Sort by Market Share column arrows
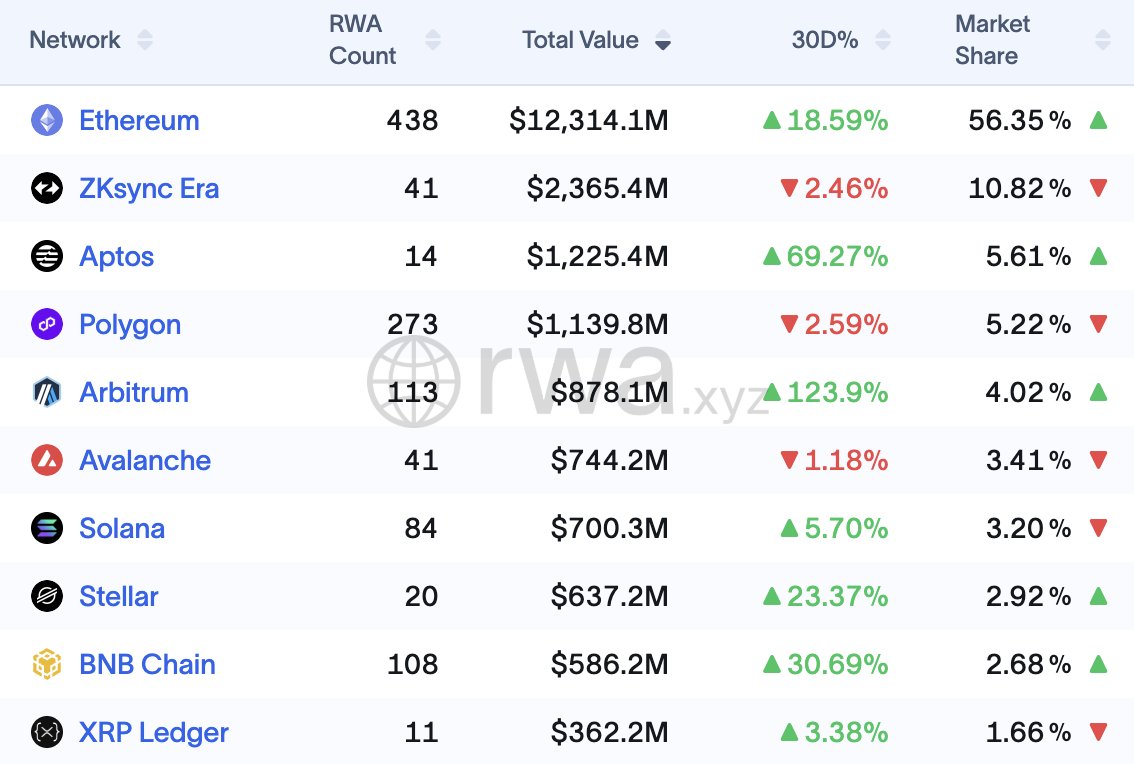This screenshot has height=764, width=1134. point(1102,40)
